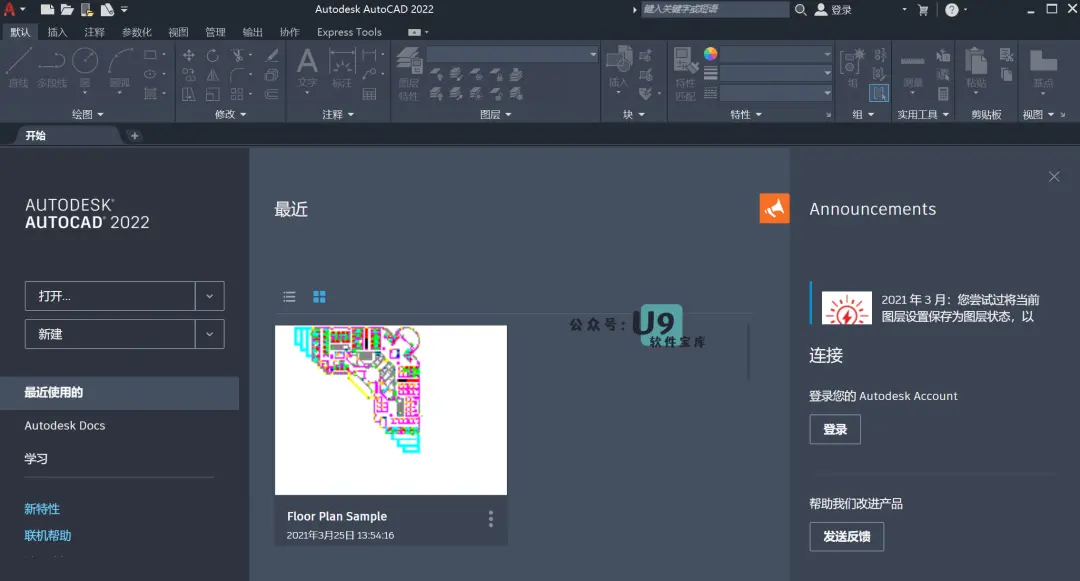Viewport: 1080px width, 581px height.
Task: Click the New (新建) drawing button
Action: 110,334
